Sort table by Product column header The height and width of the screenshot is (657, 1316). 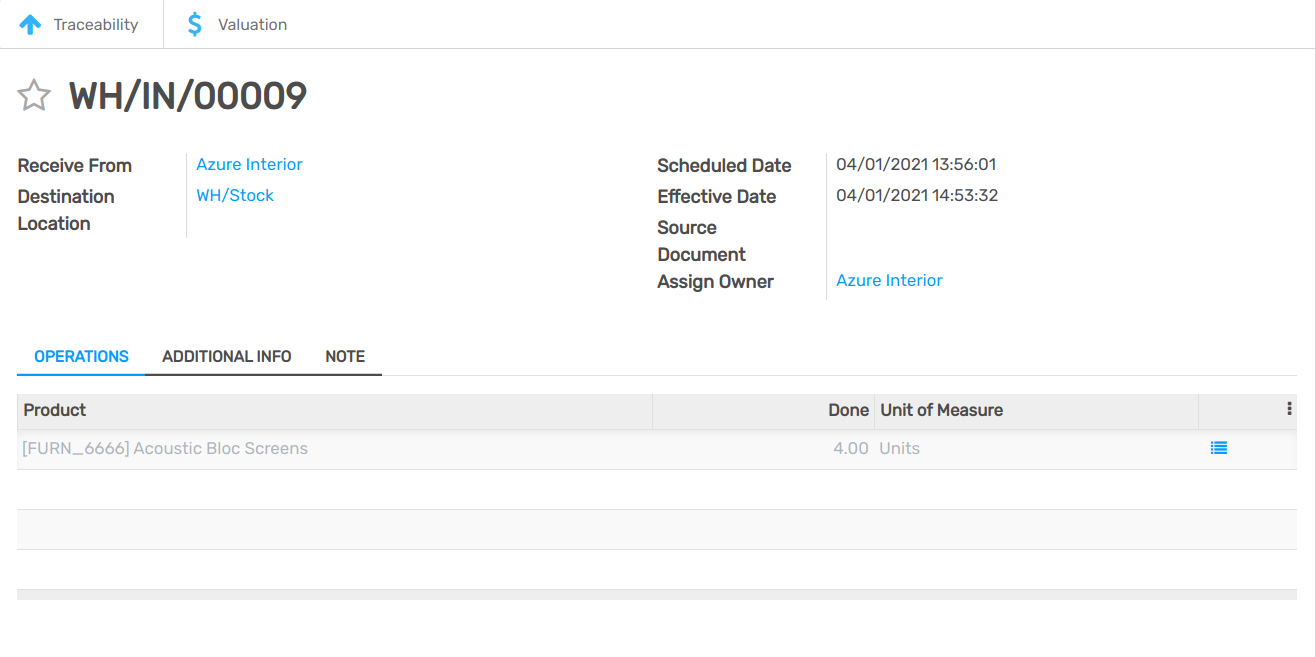point(55,410)
